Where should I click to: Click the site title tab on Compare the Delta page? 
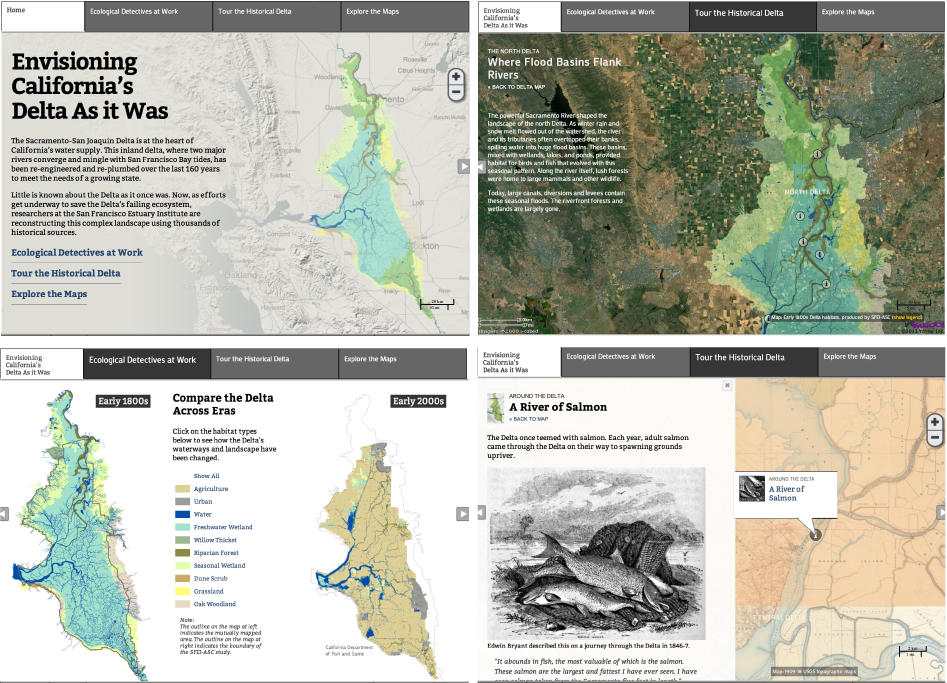pyautogui.click(x=42, y=364)
